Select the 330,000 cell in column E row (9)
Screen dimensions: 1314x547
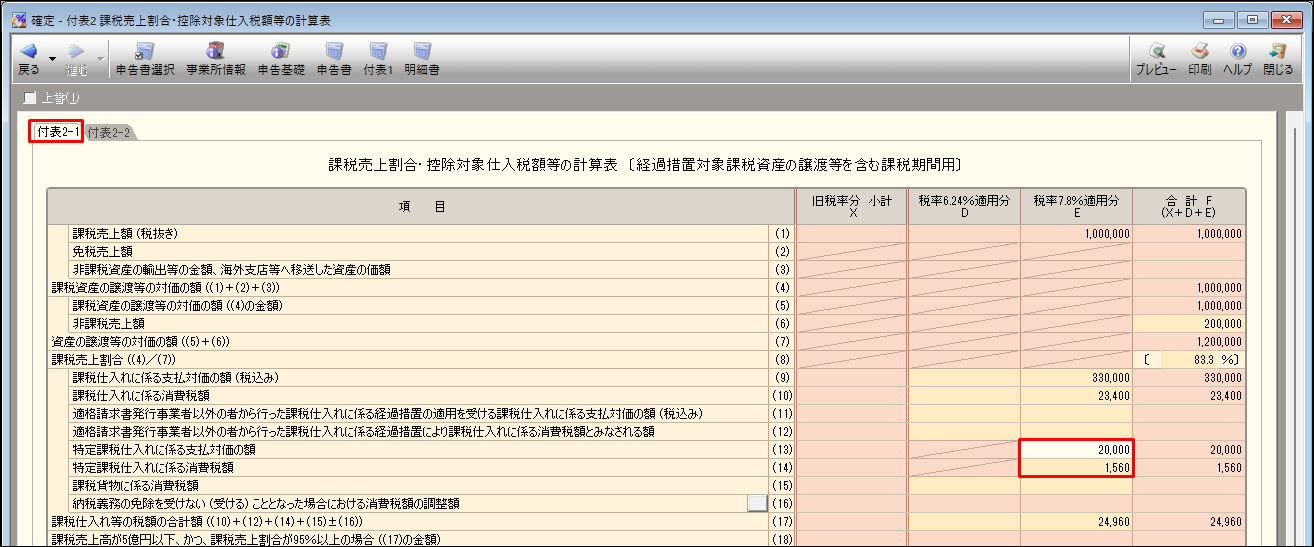[x=1076, y=378]
